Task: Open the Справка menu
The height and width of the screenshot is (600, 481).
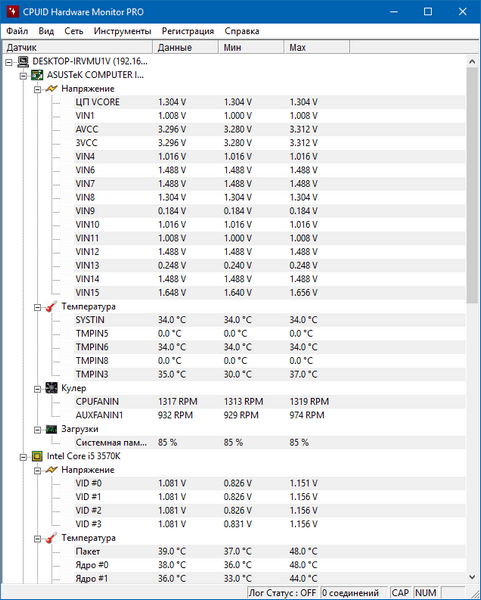Action: [242, 31]
